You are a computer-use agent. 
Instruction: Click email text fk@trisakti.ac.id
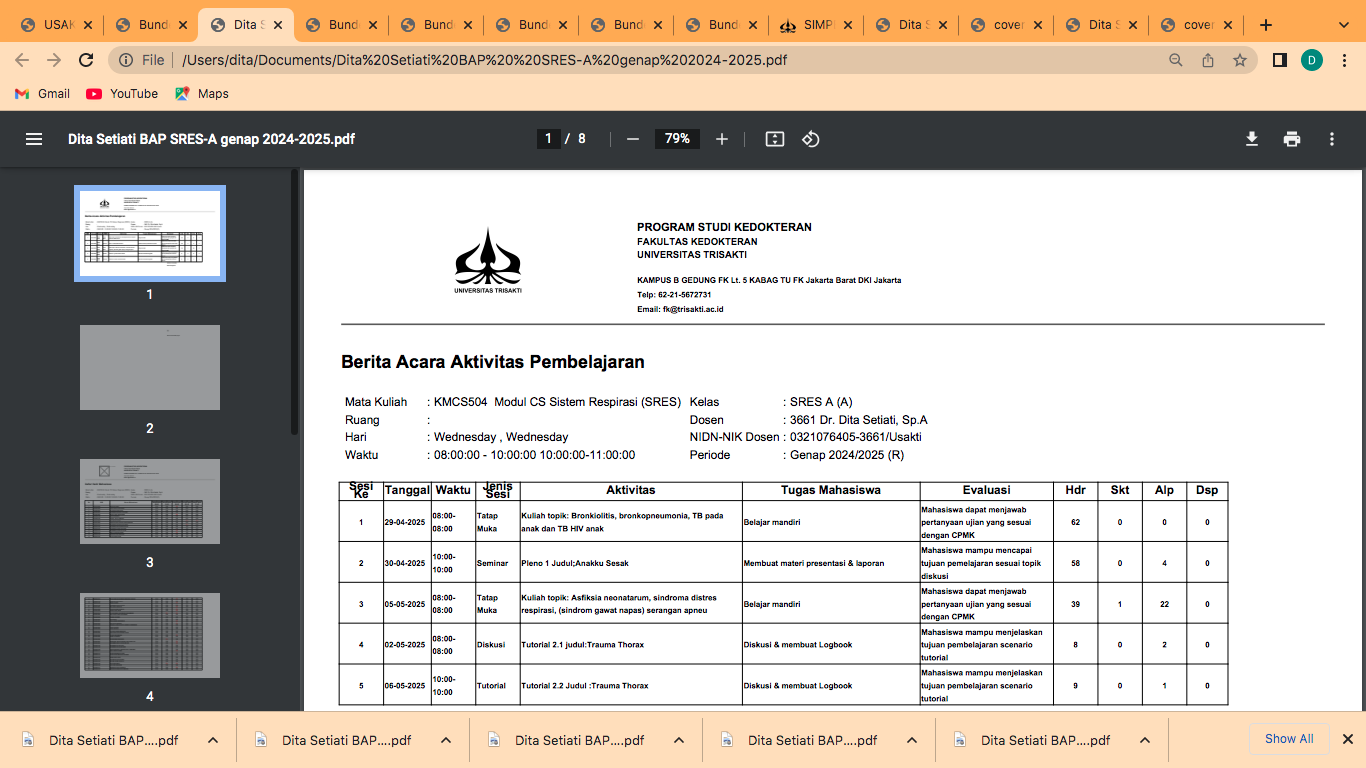coord(693,310)
